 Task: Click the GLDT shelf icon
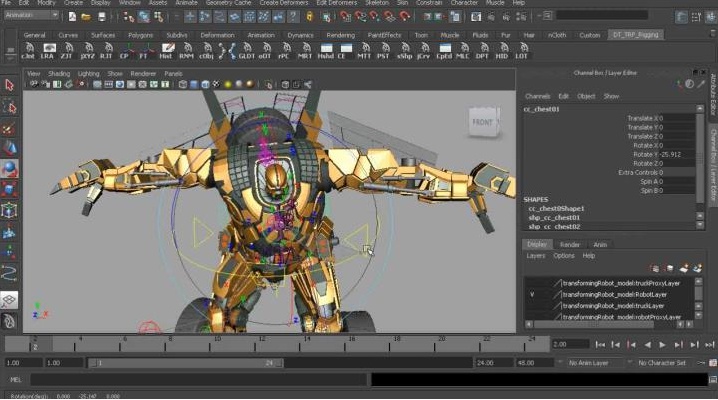pyautogui.click(x=246, y=51)
